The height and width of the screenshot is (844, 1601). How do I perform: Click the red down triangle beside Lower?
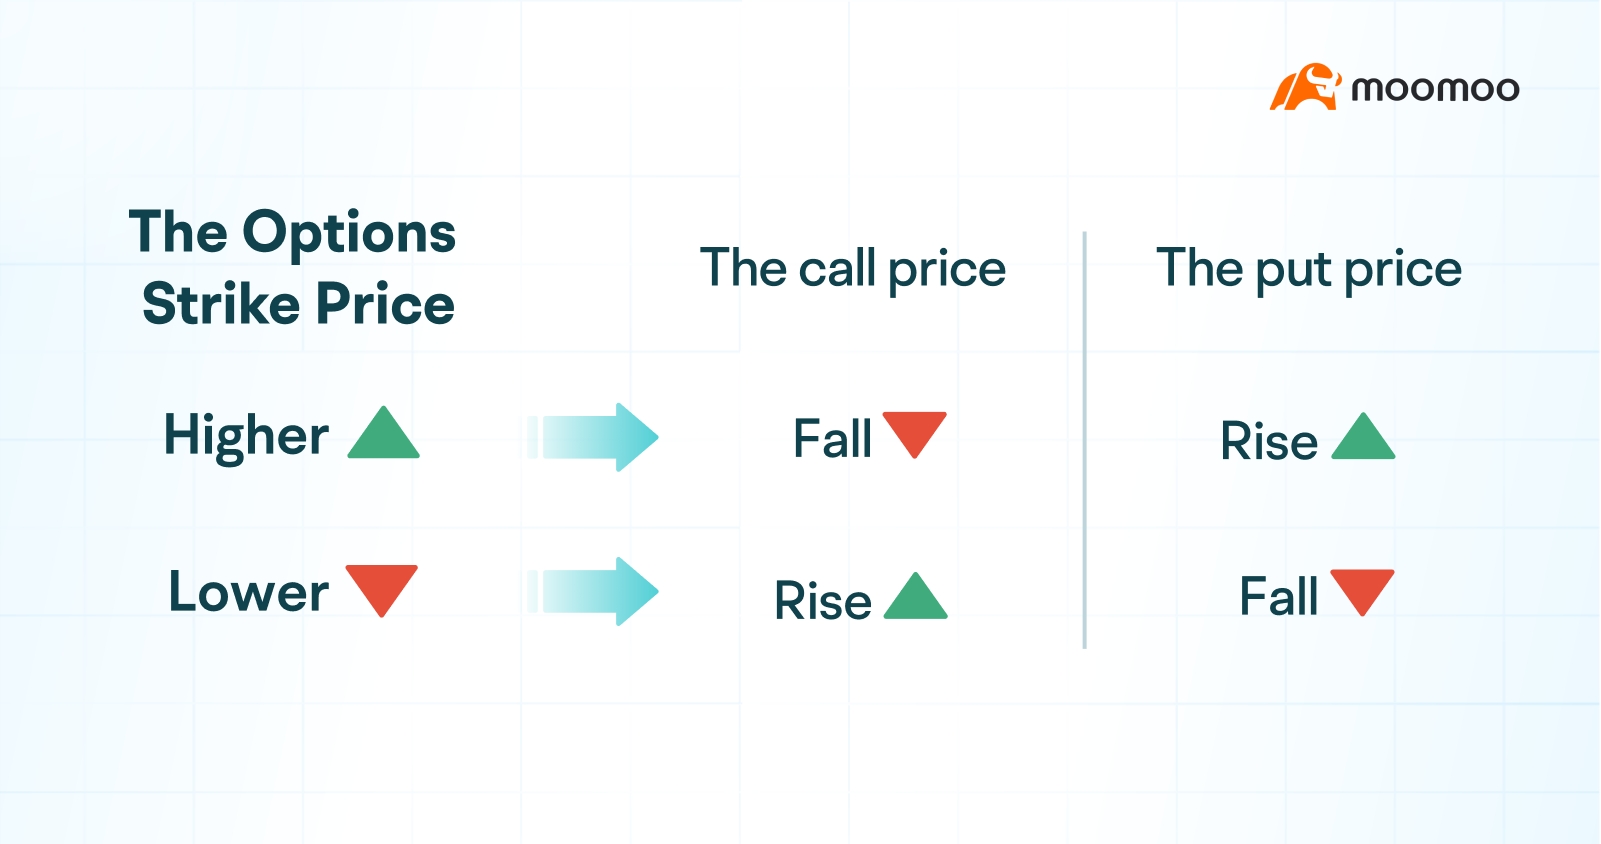point(381,591)
